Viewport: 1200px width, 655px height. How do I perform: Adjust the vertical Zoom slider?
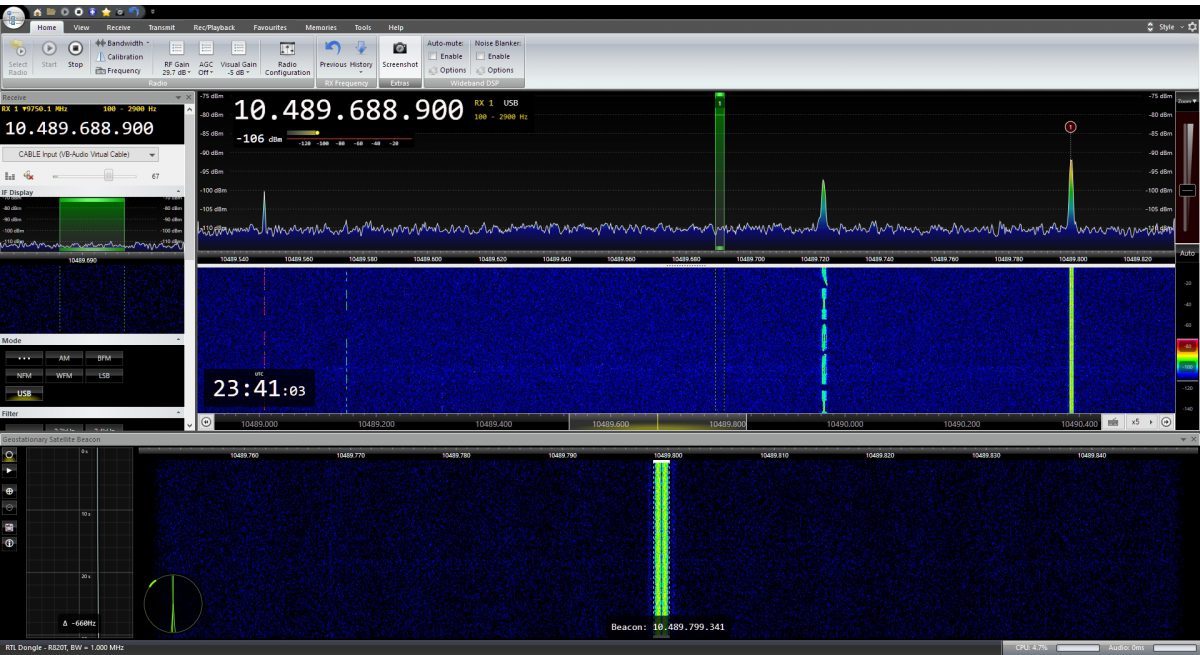(1187, 190)
